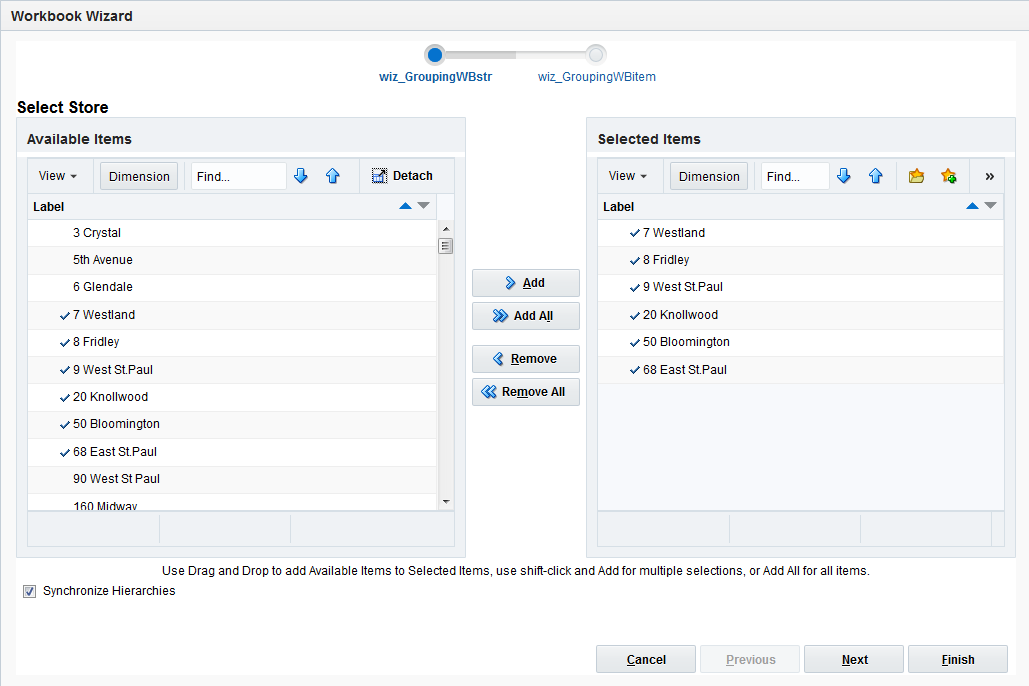Click the Available Items scrollbar thumb

[446, 246]
